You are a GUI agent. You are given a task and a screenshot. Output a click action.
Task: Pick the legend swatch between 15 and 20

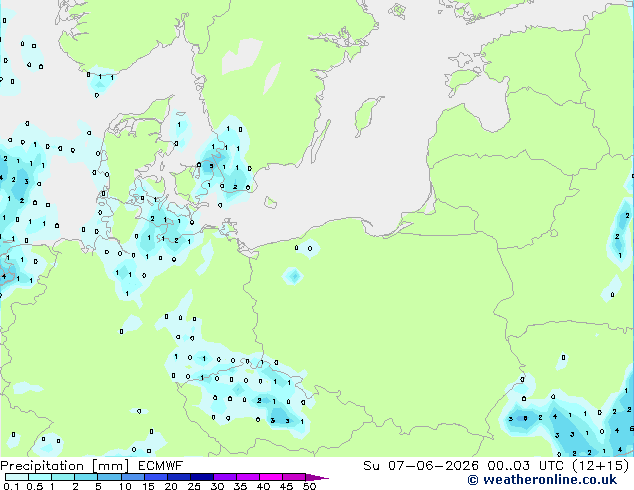(156, 477)
